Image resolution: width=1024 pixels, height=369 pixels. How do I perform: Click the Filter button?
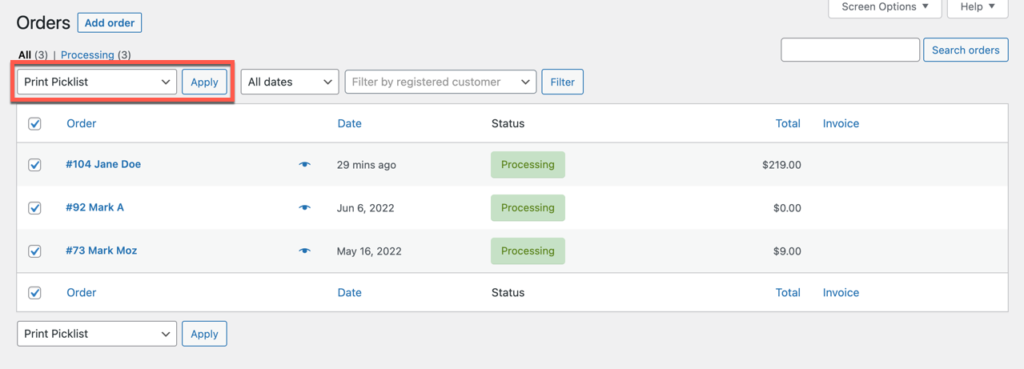[563, 82]
